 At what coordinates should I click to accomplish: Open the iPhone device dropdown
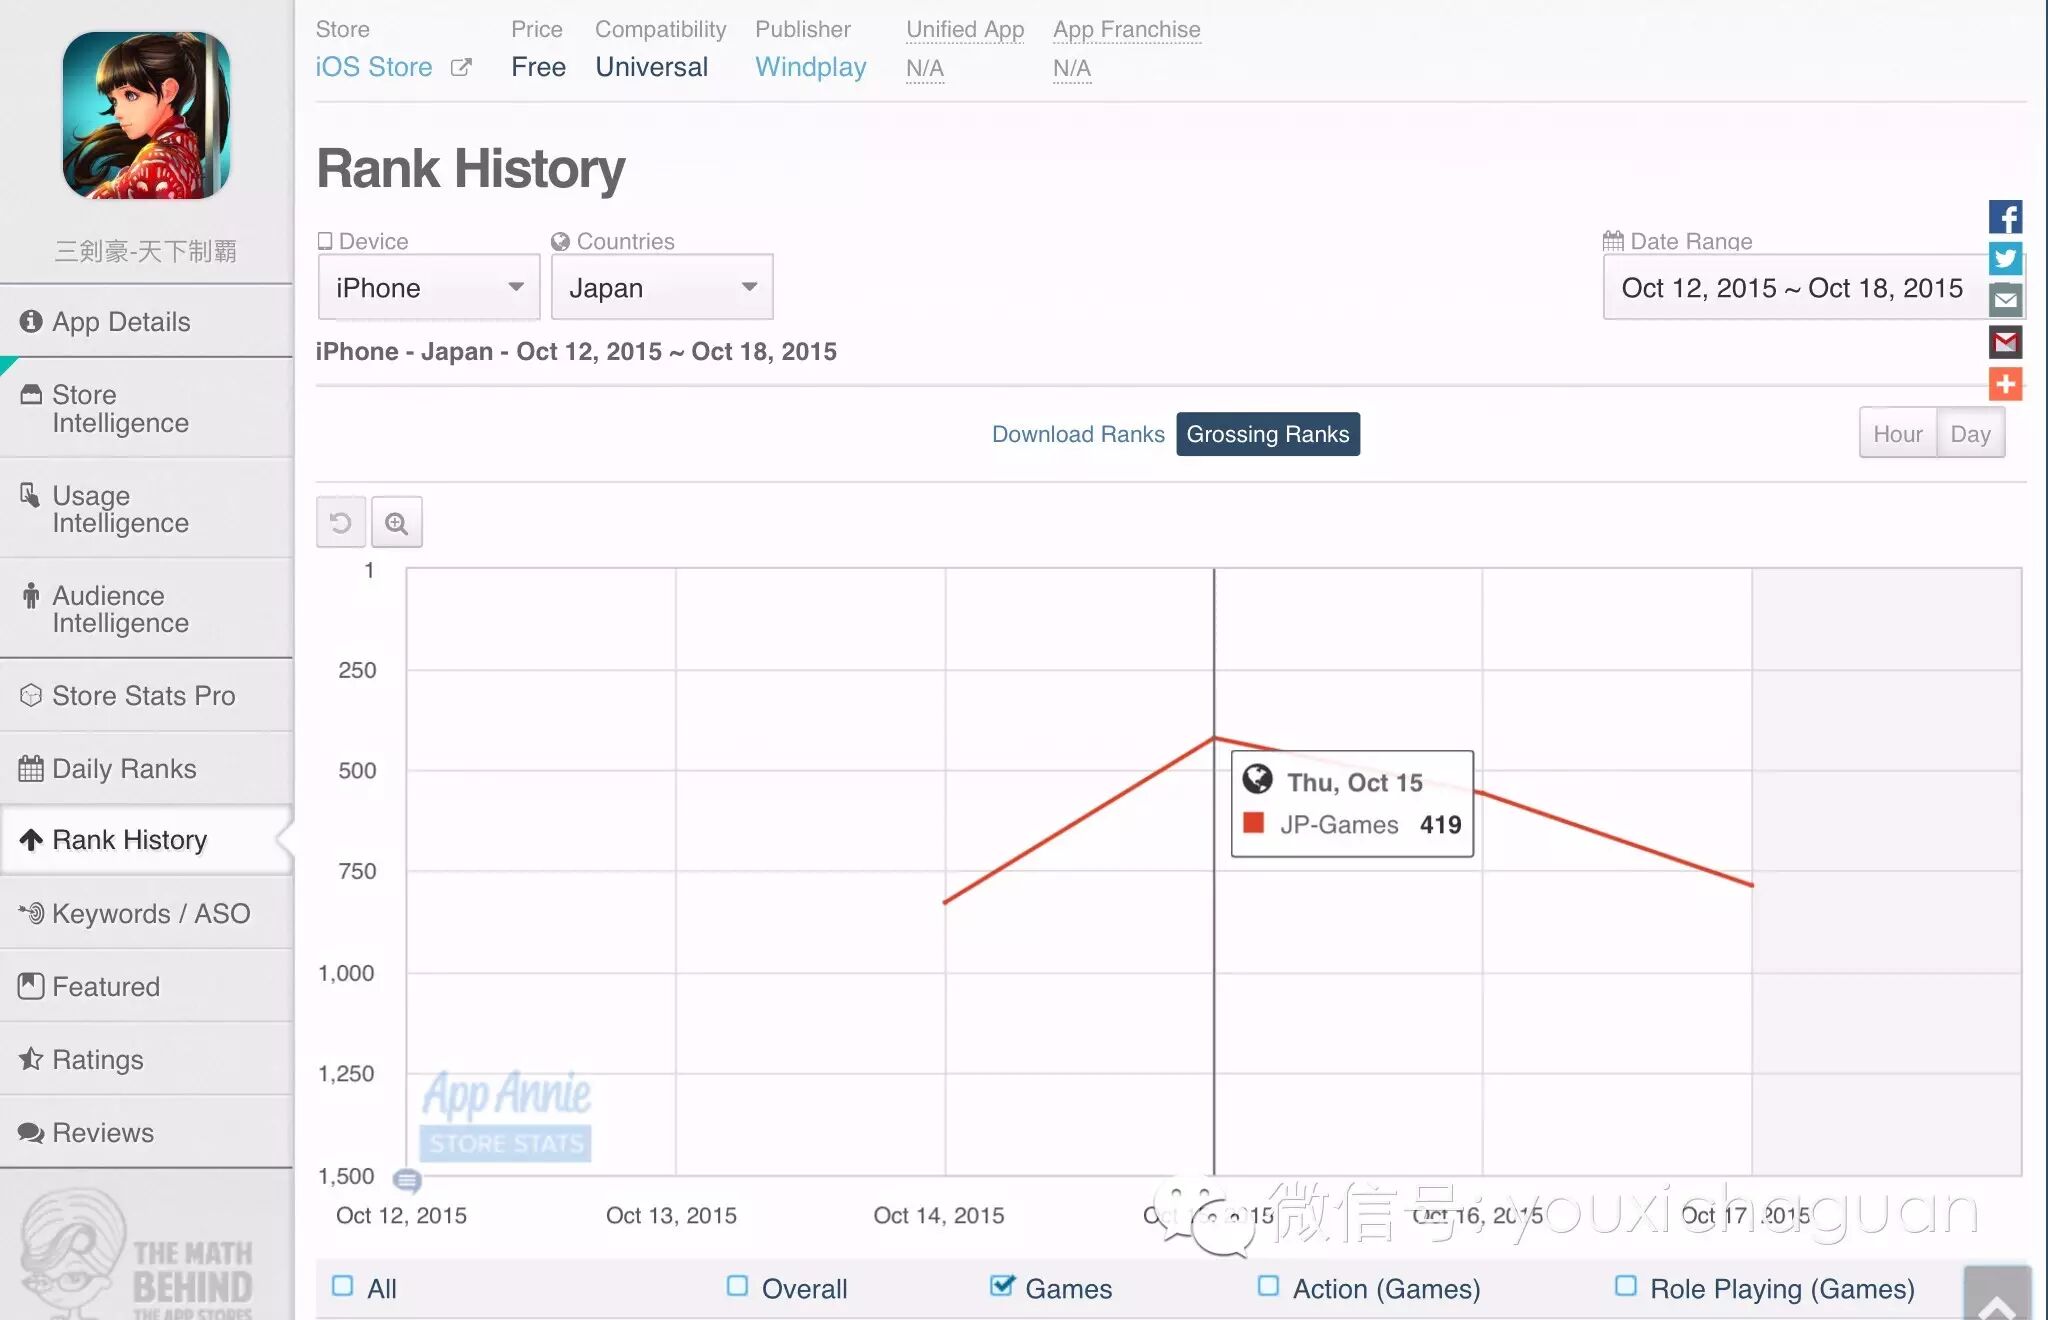coord(429,288)
